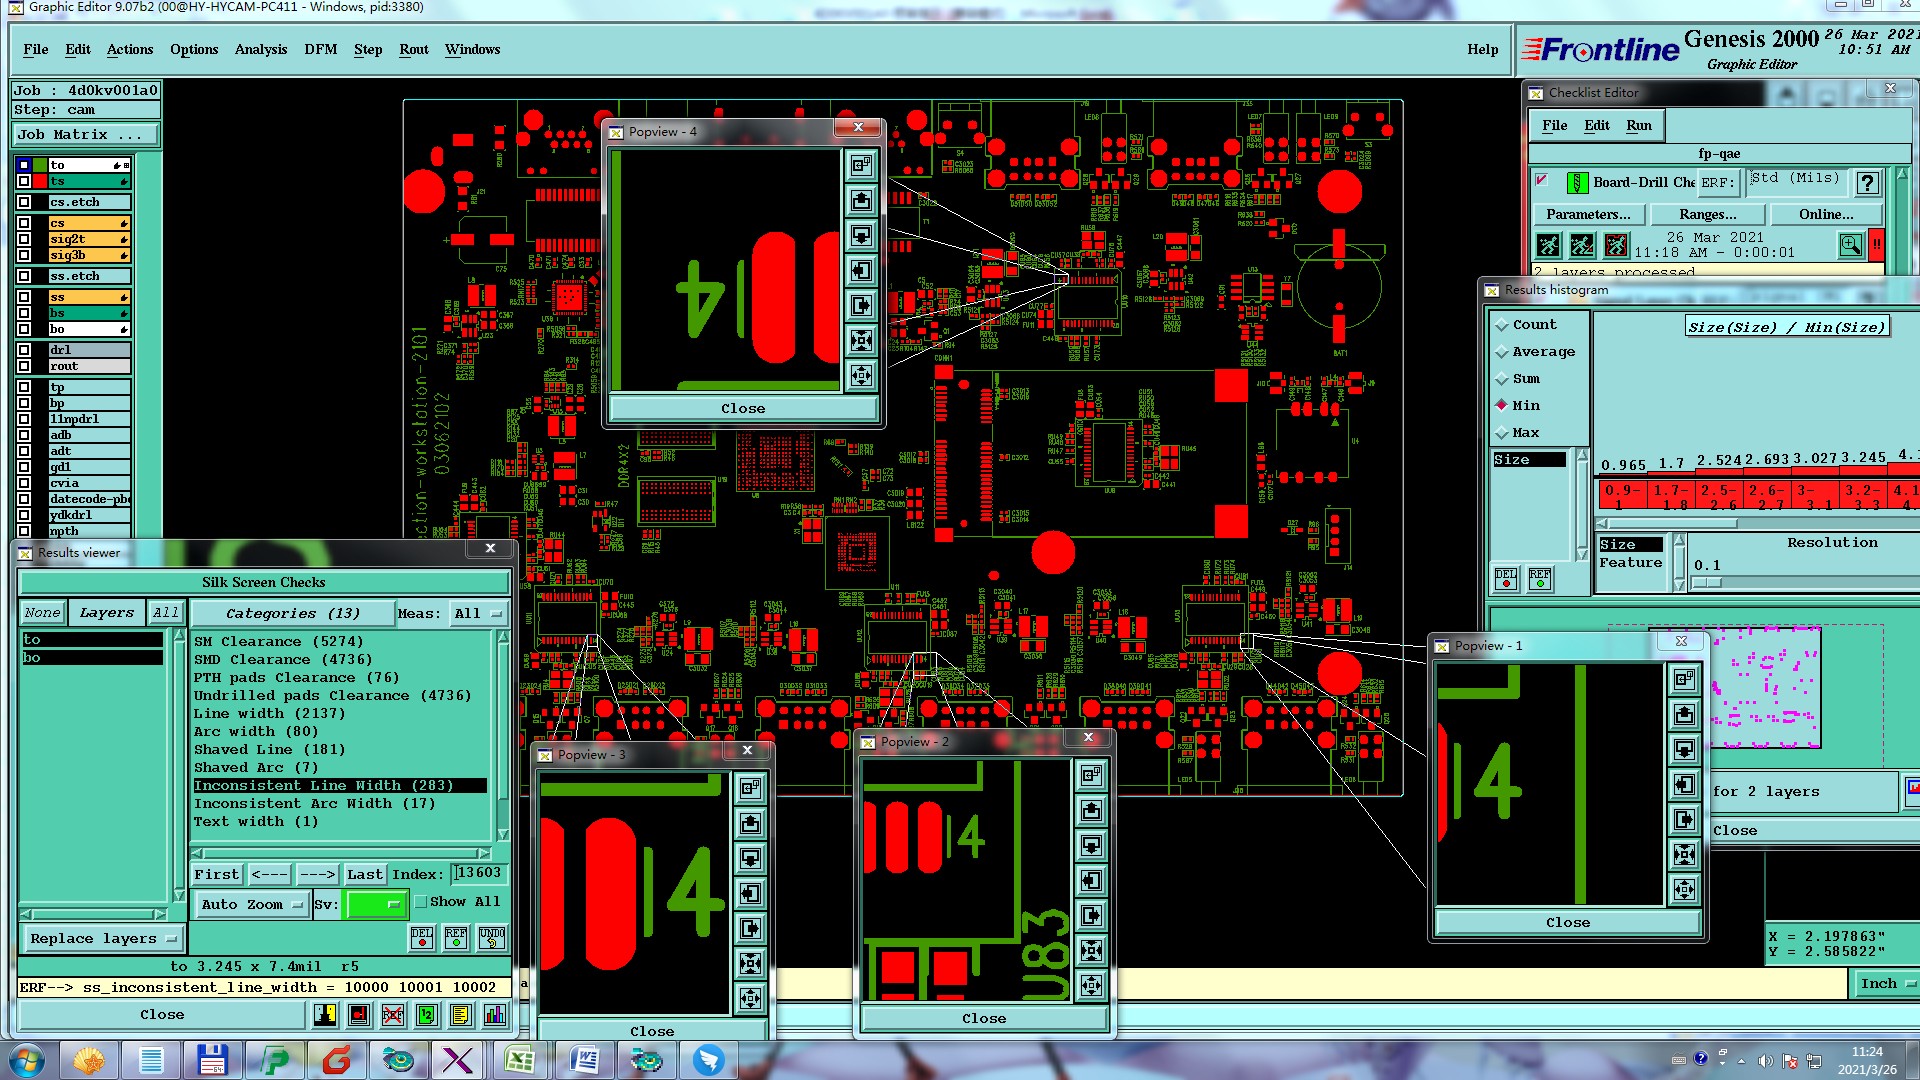Click the crossed-out REF icon
The image size is (1920, 1080).
pyautogui.click(x=393, y=1015)
